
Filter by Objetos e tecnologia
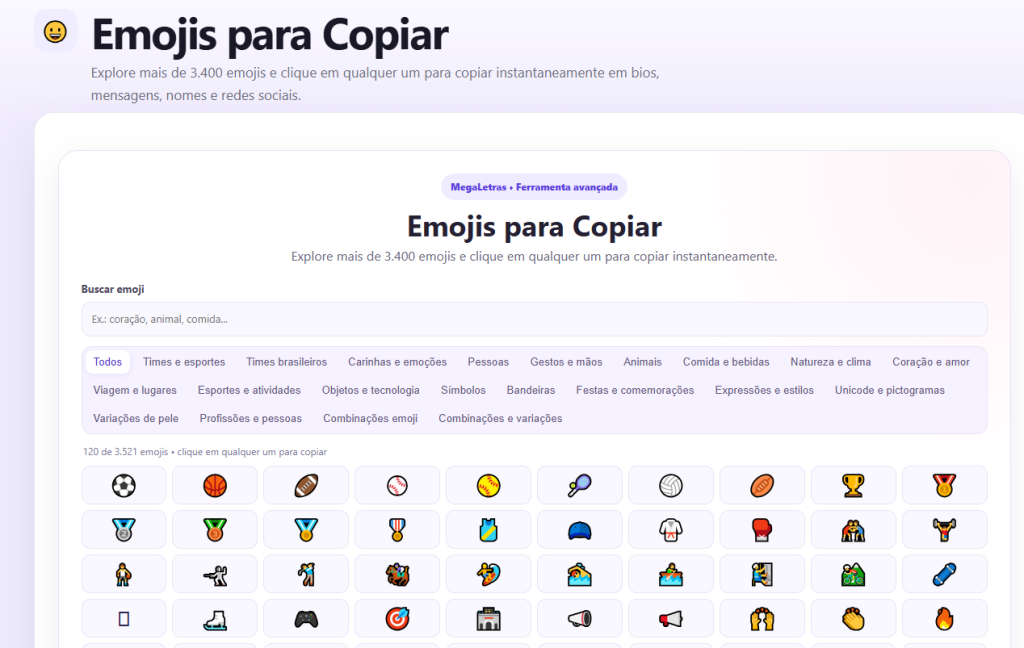(371, 390)
